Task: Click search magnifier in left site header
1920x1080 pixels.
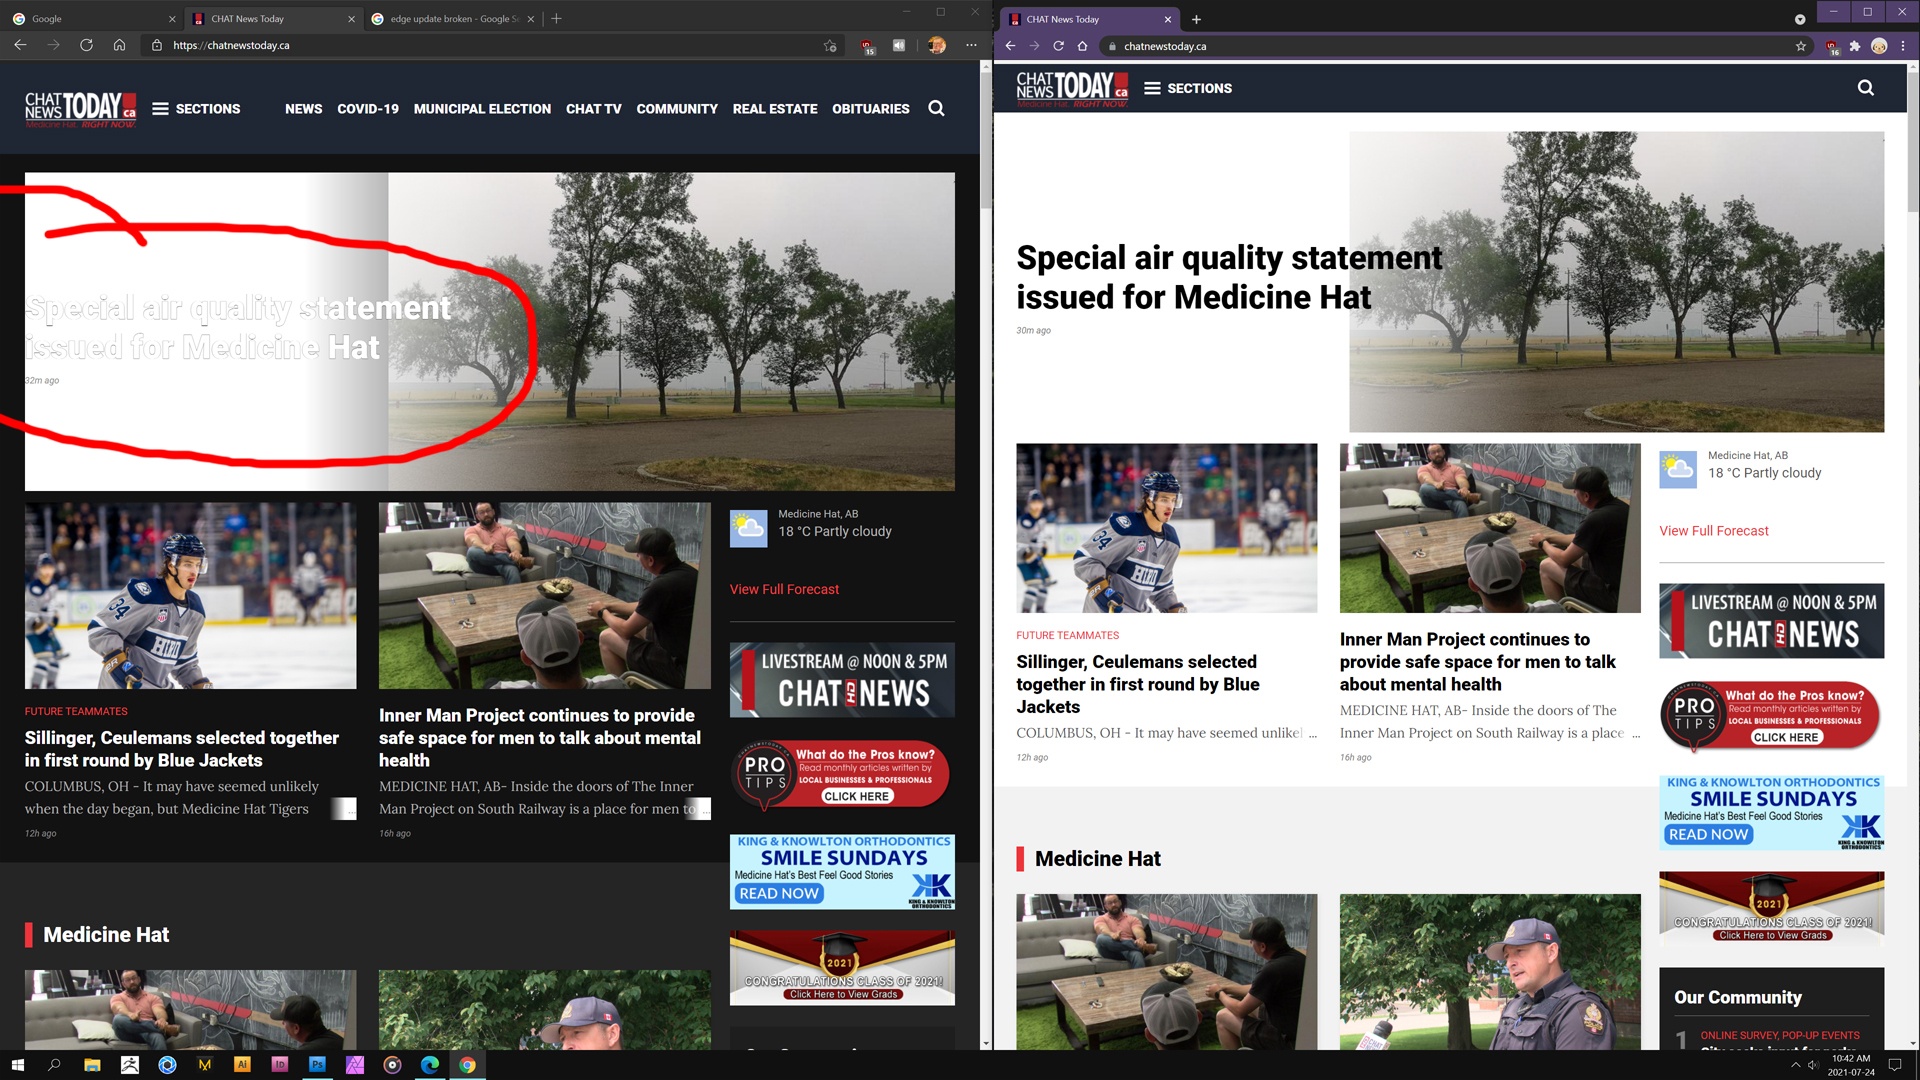Action: [936, 108]
